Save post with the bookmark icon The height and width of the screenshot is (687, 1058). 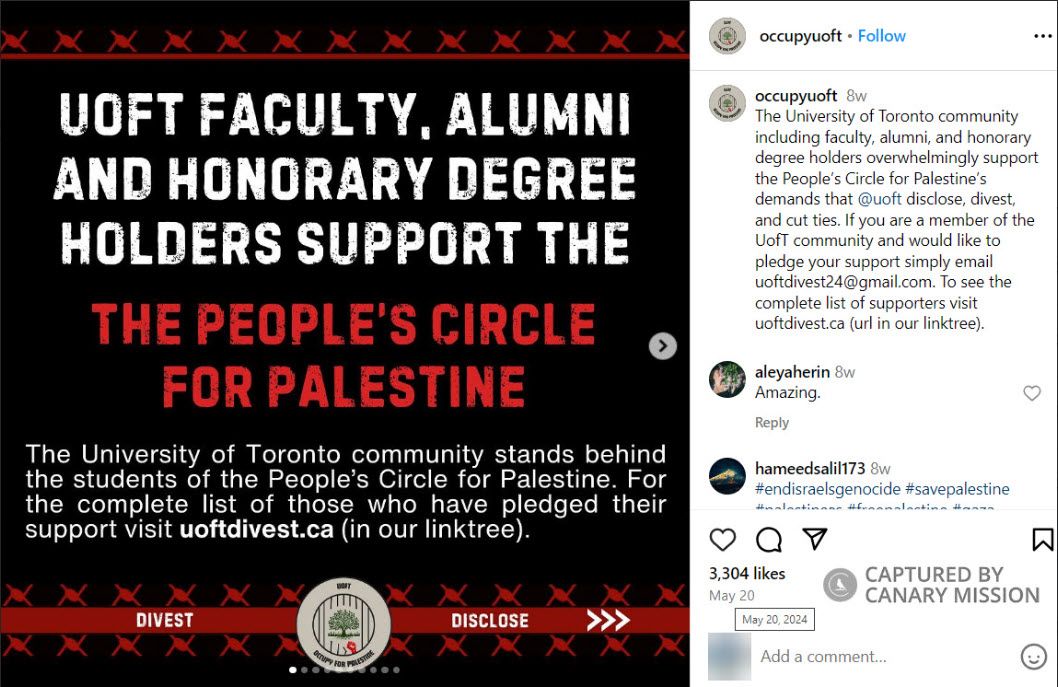(x=1042, y=540)
